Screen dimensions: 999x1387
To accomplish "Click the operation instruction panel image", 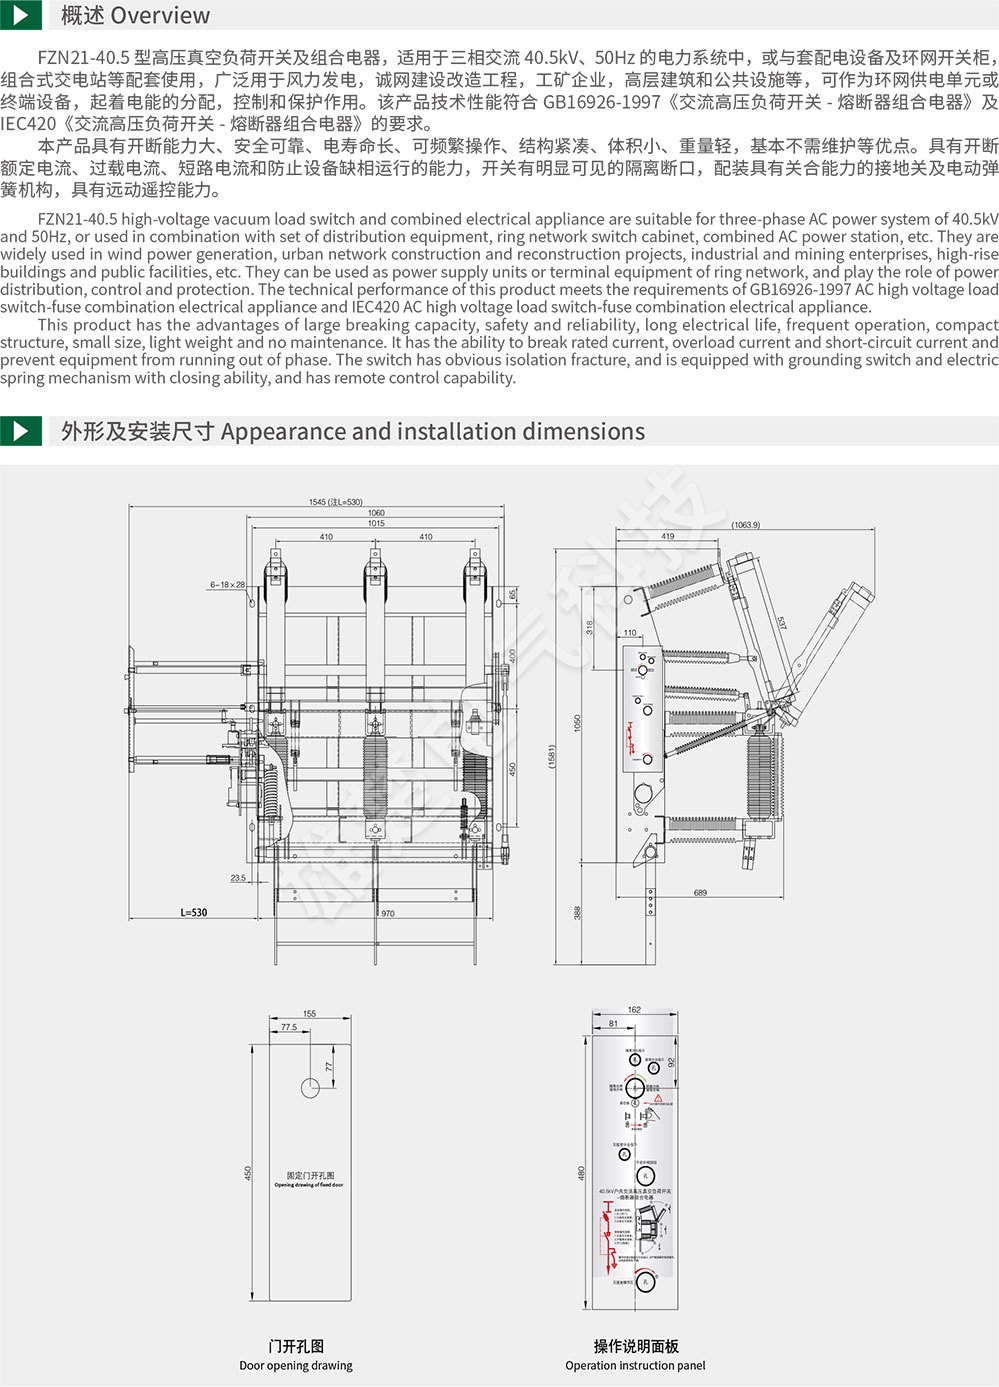I will pyautogui.click(x=635, y=1170).
